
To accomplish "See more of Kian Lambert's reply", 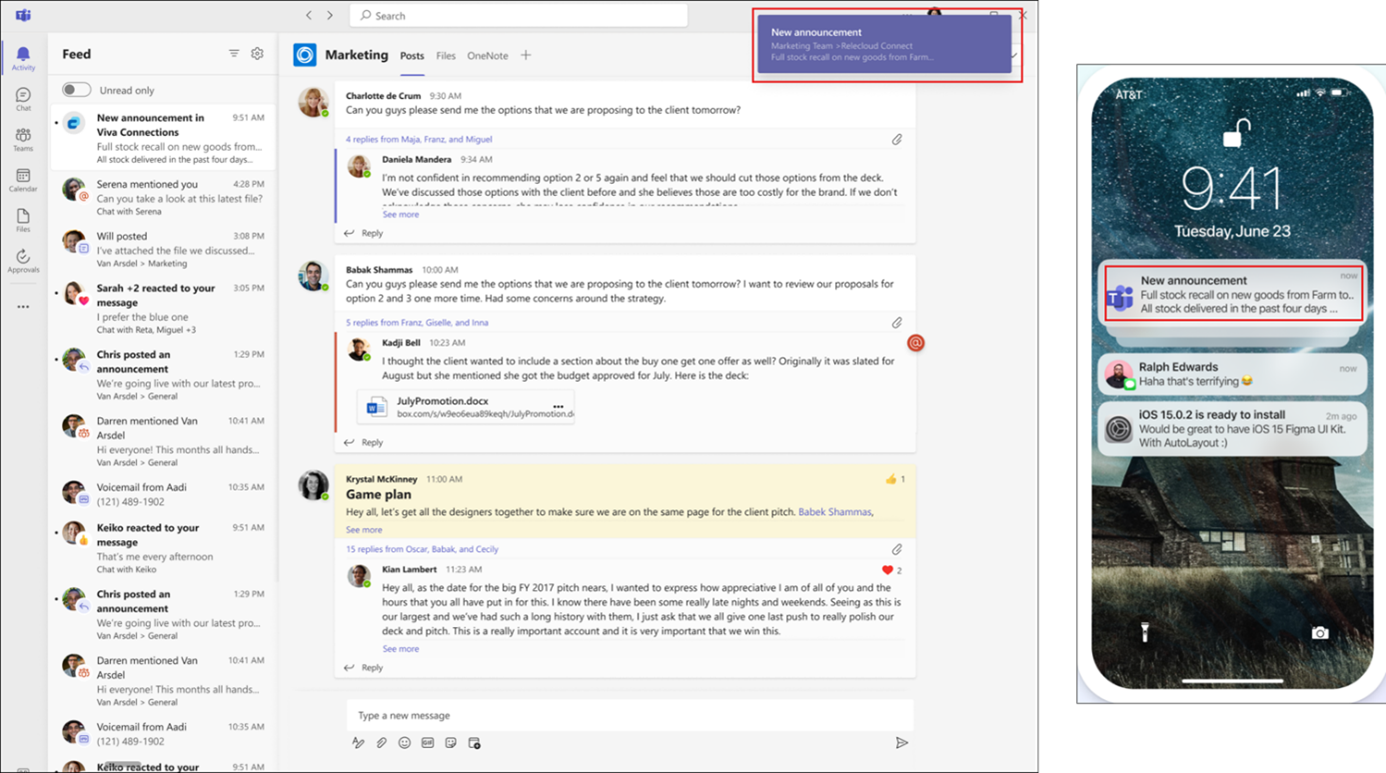I will [x=400, y=649].
